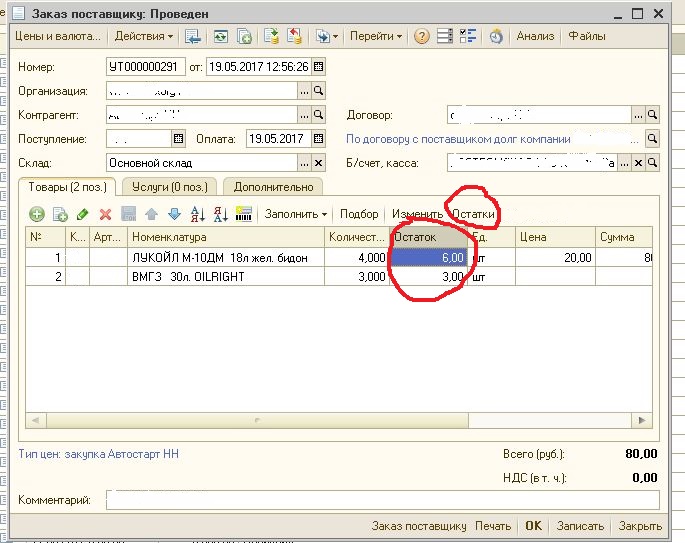Click the pencil Edit row icon
Image resolution: width=685 pixels, height=543 pixels.
click(82, 214)
